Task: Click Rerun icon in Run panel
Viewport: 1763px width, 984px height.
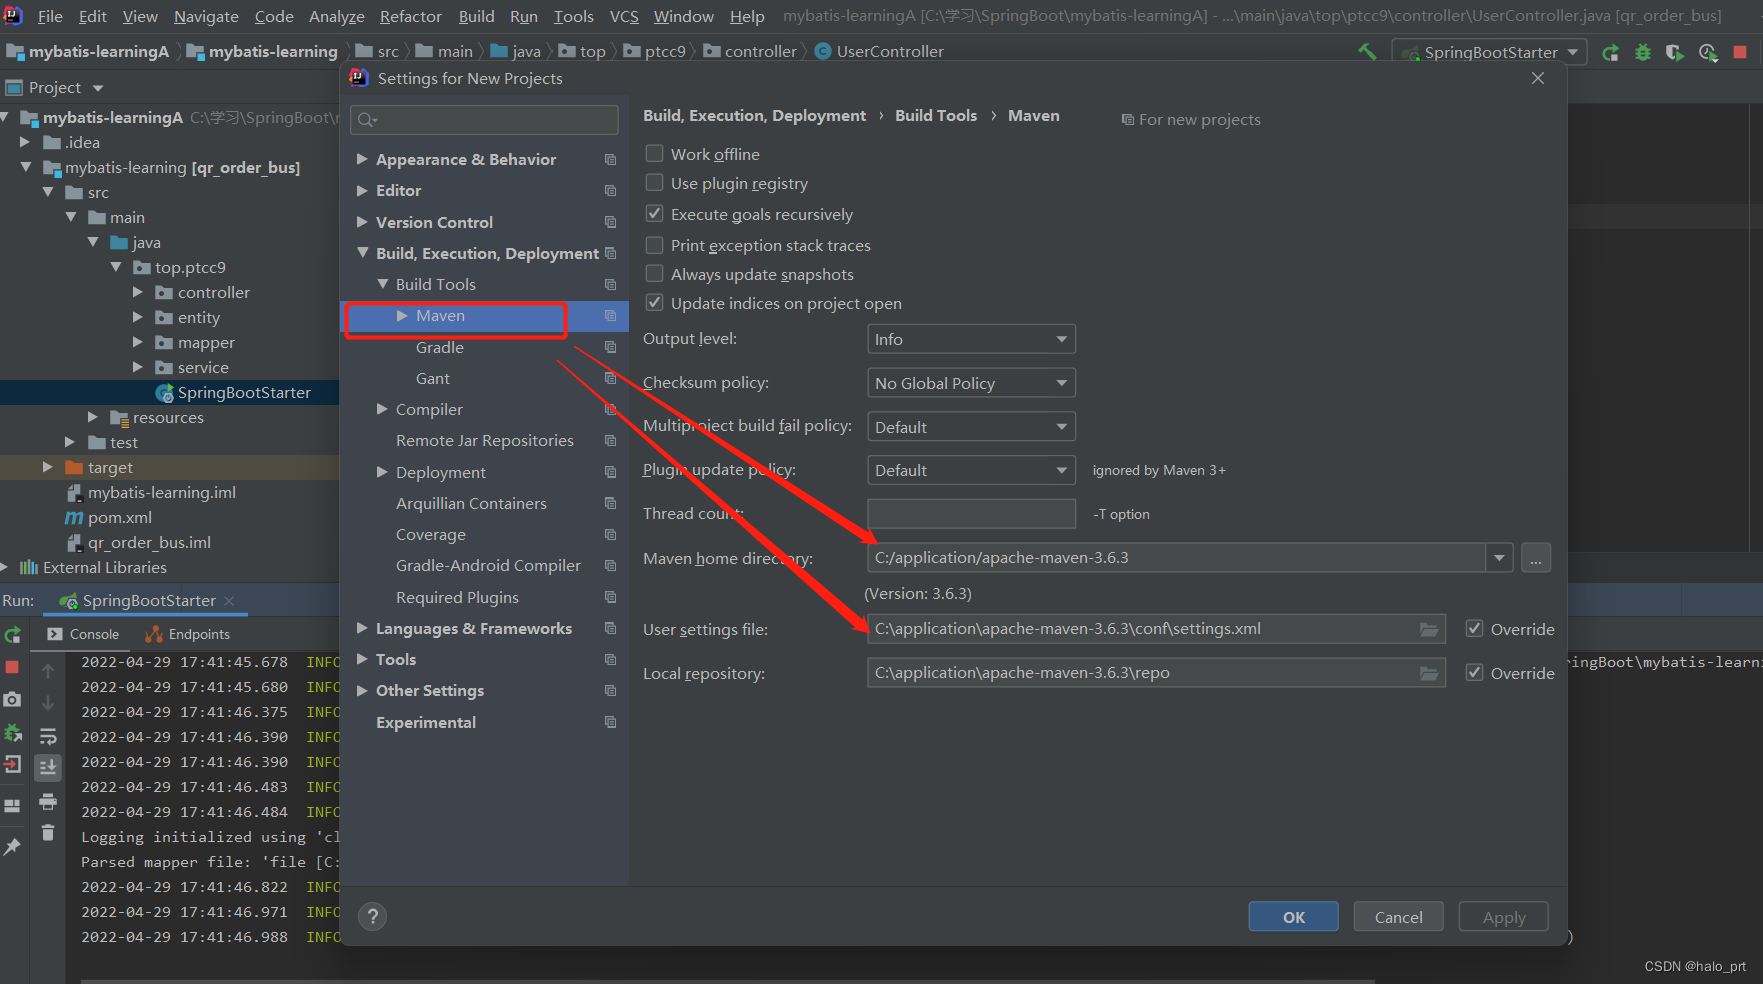Action: click(x=13, y=635)
